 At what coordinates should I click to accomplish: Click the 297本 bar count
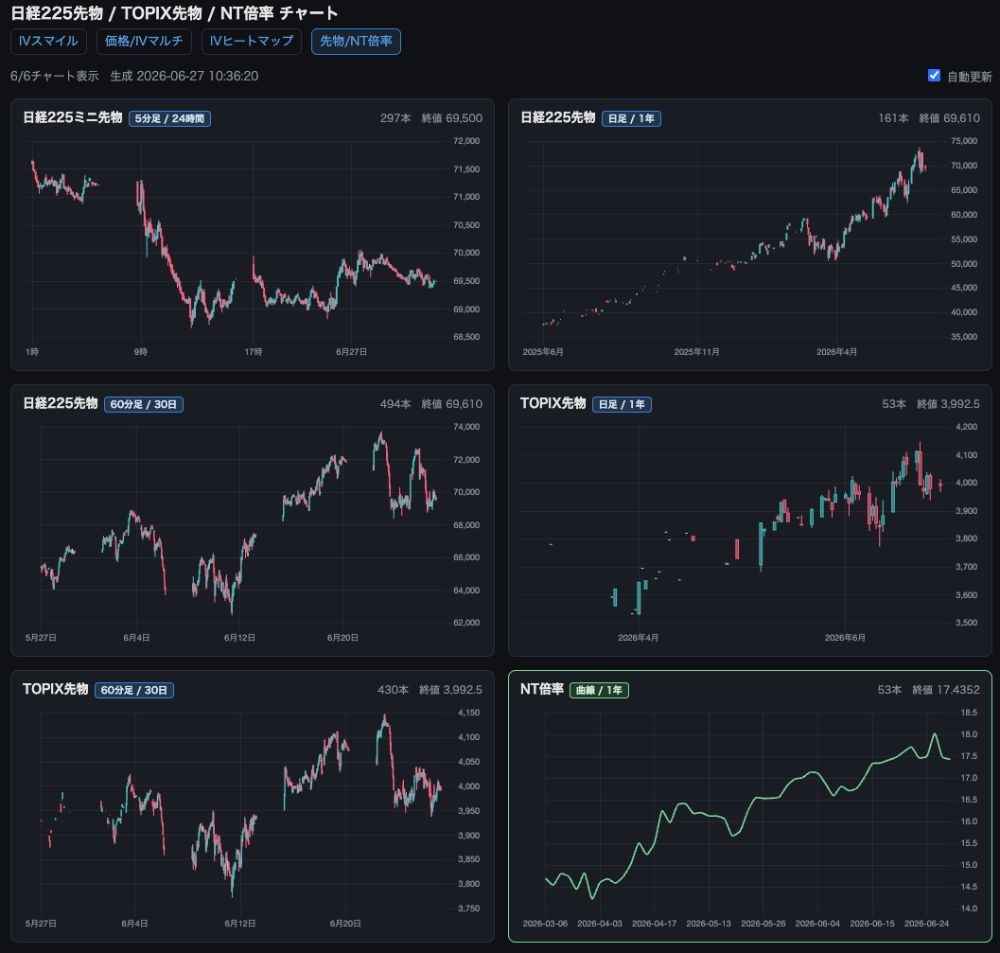click(395, 119)
